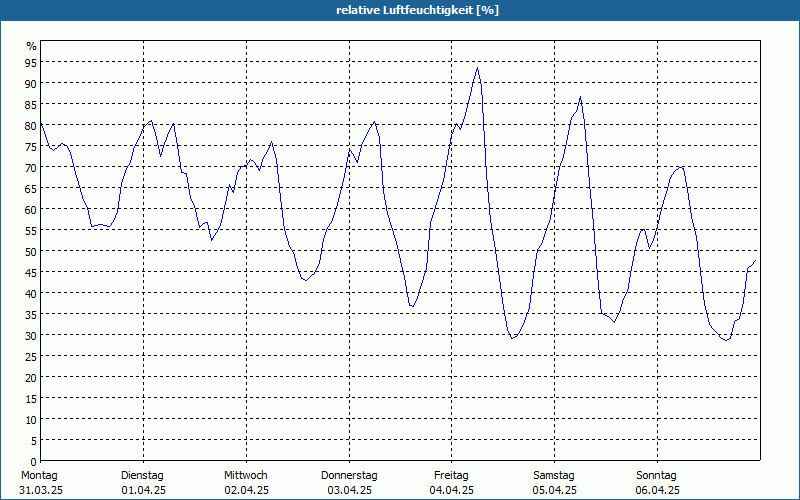This screenshot has height=500, width=800.
Task: Click the '45' y-axis value
Action: pos(31,272)
